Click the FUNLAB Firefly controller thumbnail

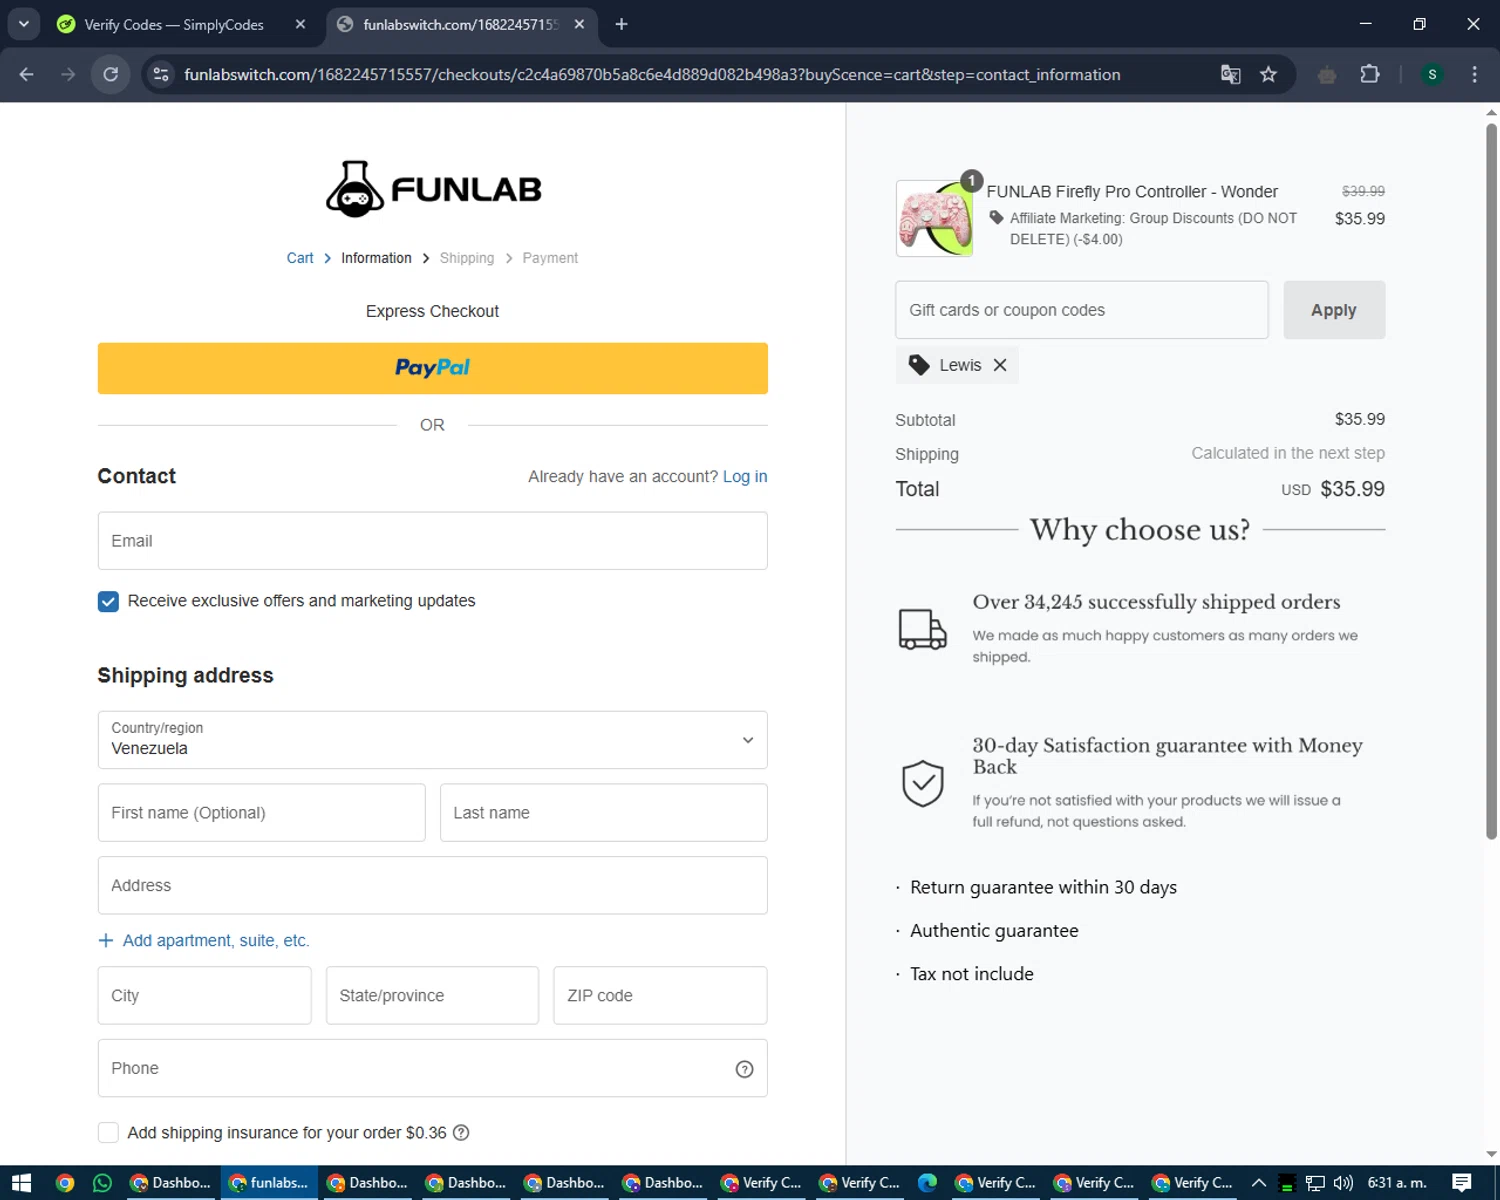coord(934,218)
